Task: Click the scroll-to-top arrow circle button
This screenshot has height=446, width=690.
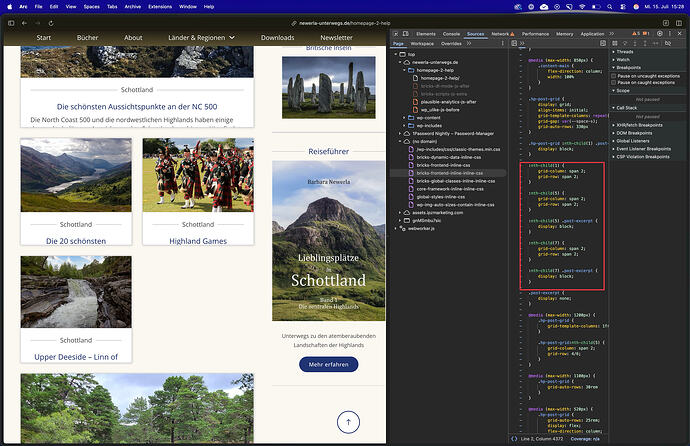Action: point(349,422)
